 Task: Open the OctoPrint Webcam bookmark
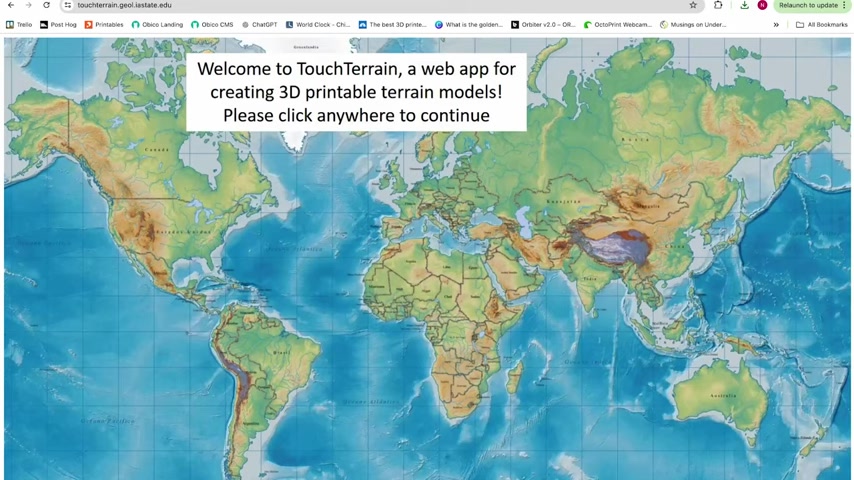618,25
